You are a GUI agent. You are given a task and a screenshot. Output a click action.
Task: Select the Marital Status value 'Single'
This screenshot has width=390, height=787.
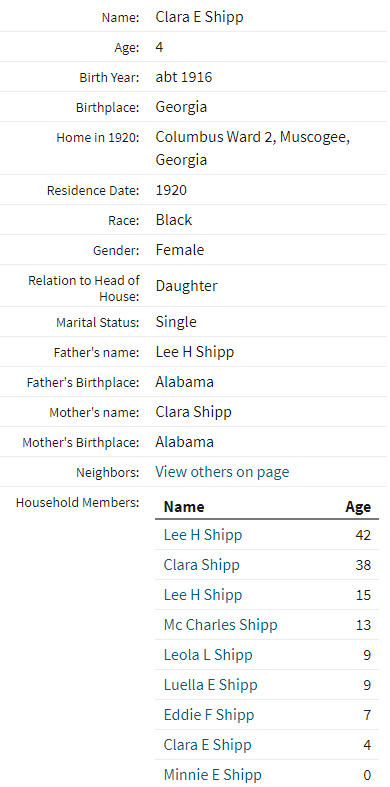coord(176,322)
